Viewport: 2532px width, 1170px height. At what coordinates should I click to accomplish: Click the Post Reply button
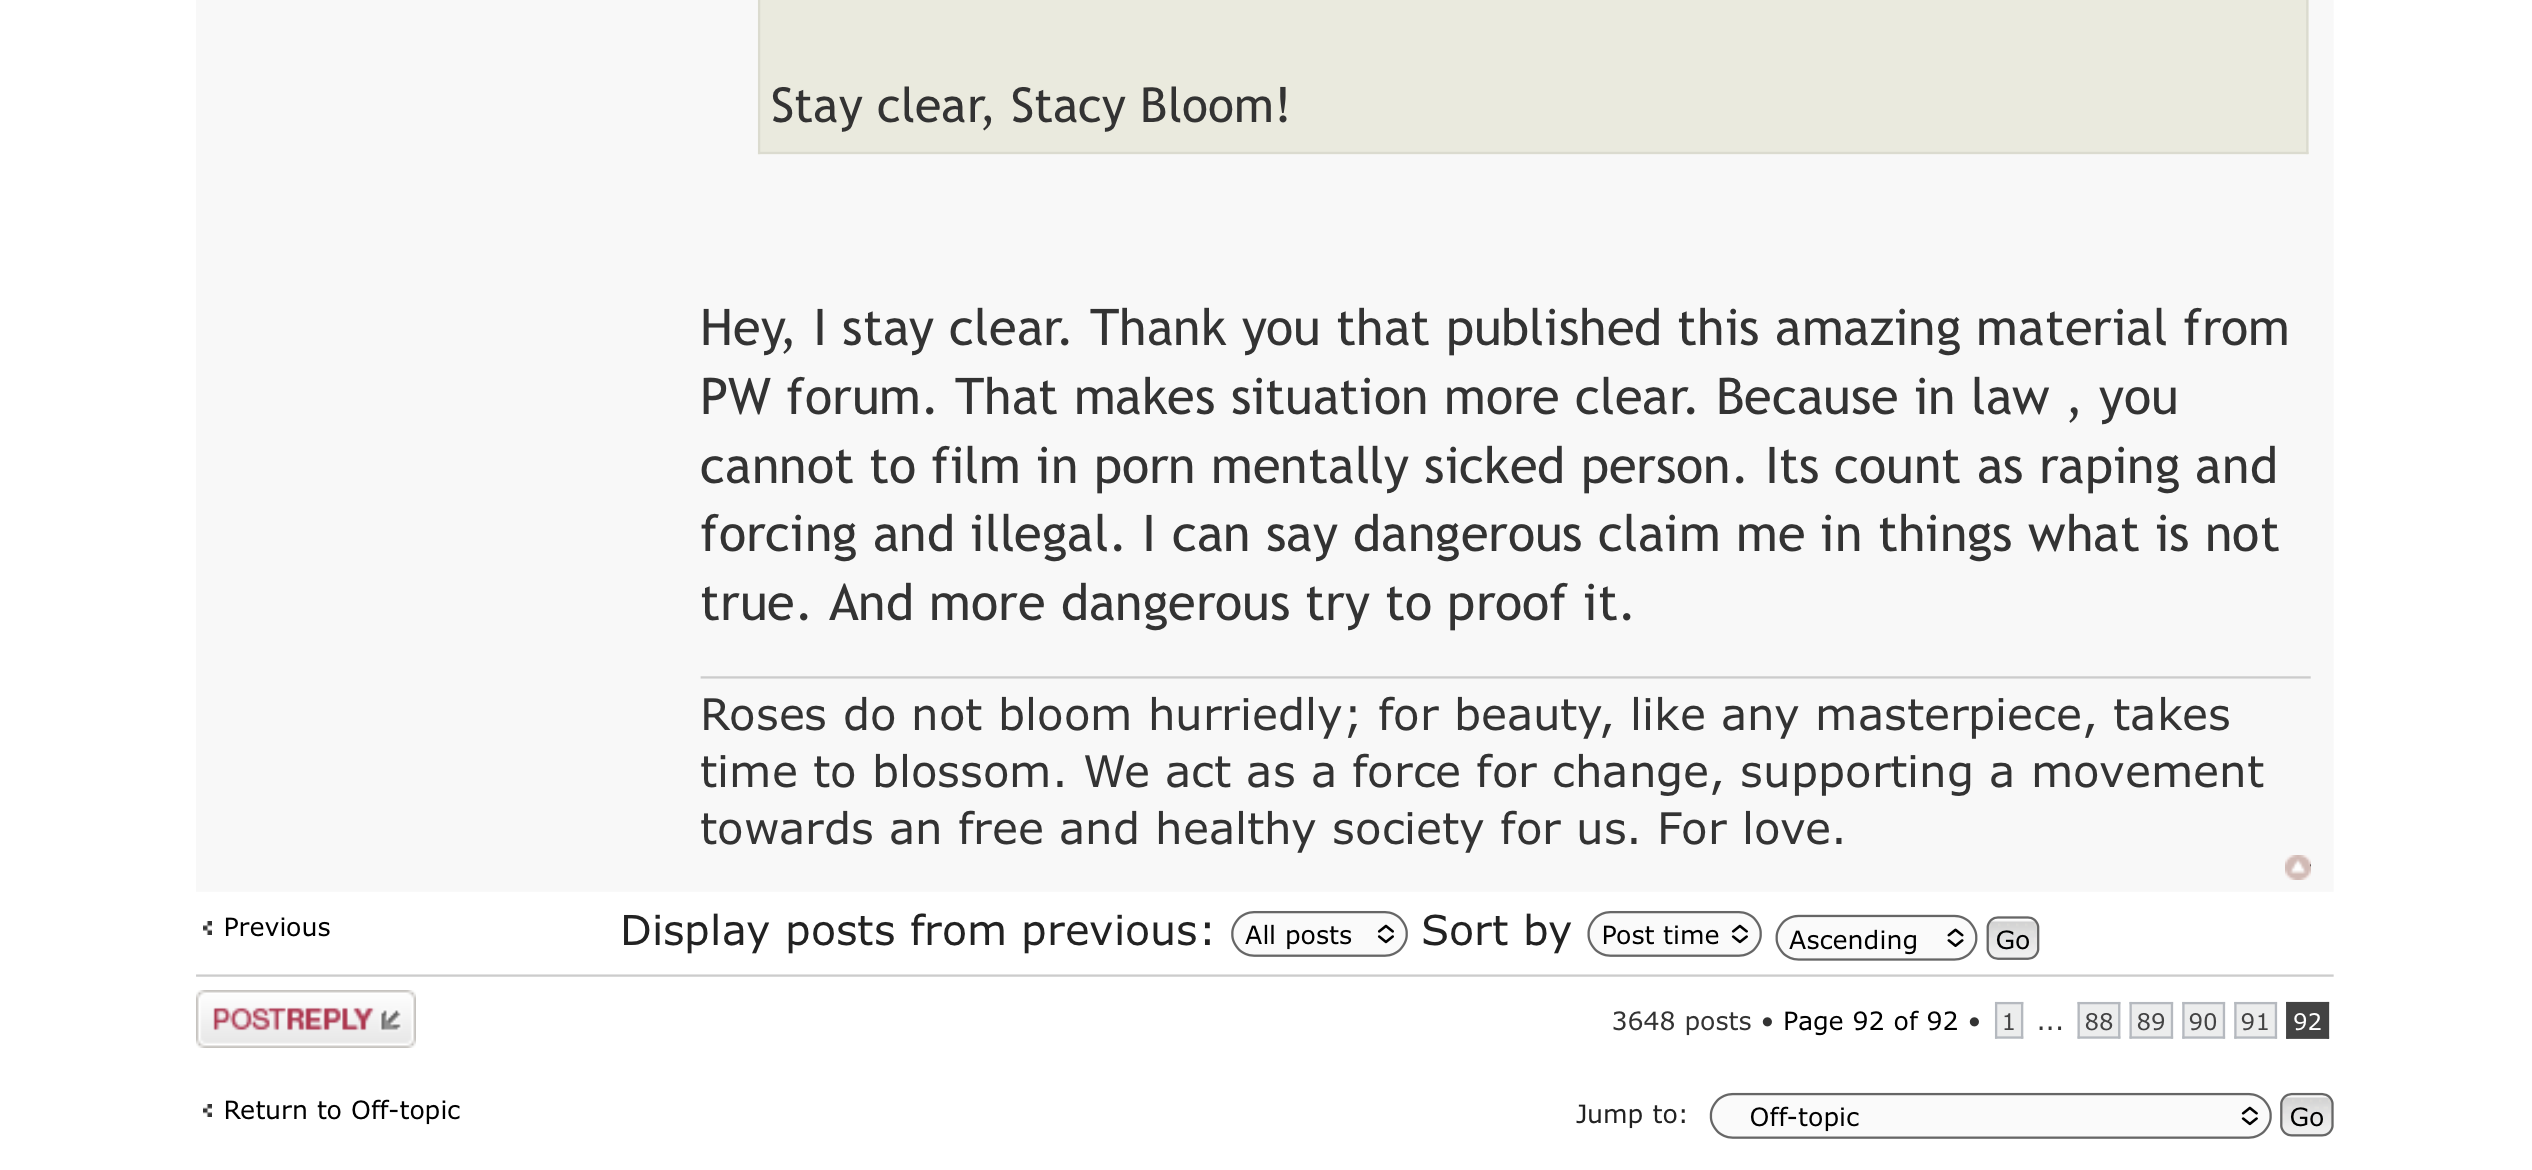(x=305, y=1019)
